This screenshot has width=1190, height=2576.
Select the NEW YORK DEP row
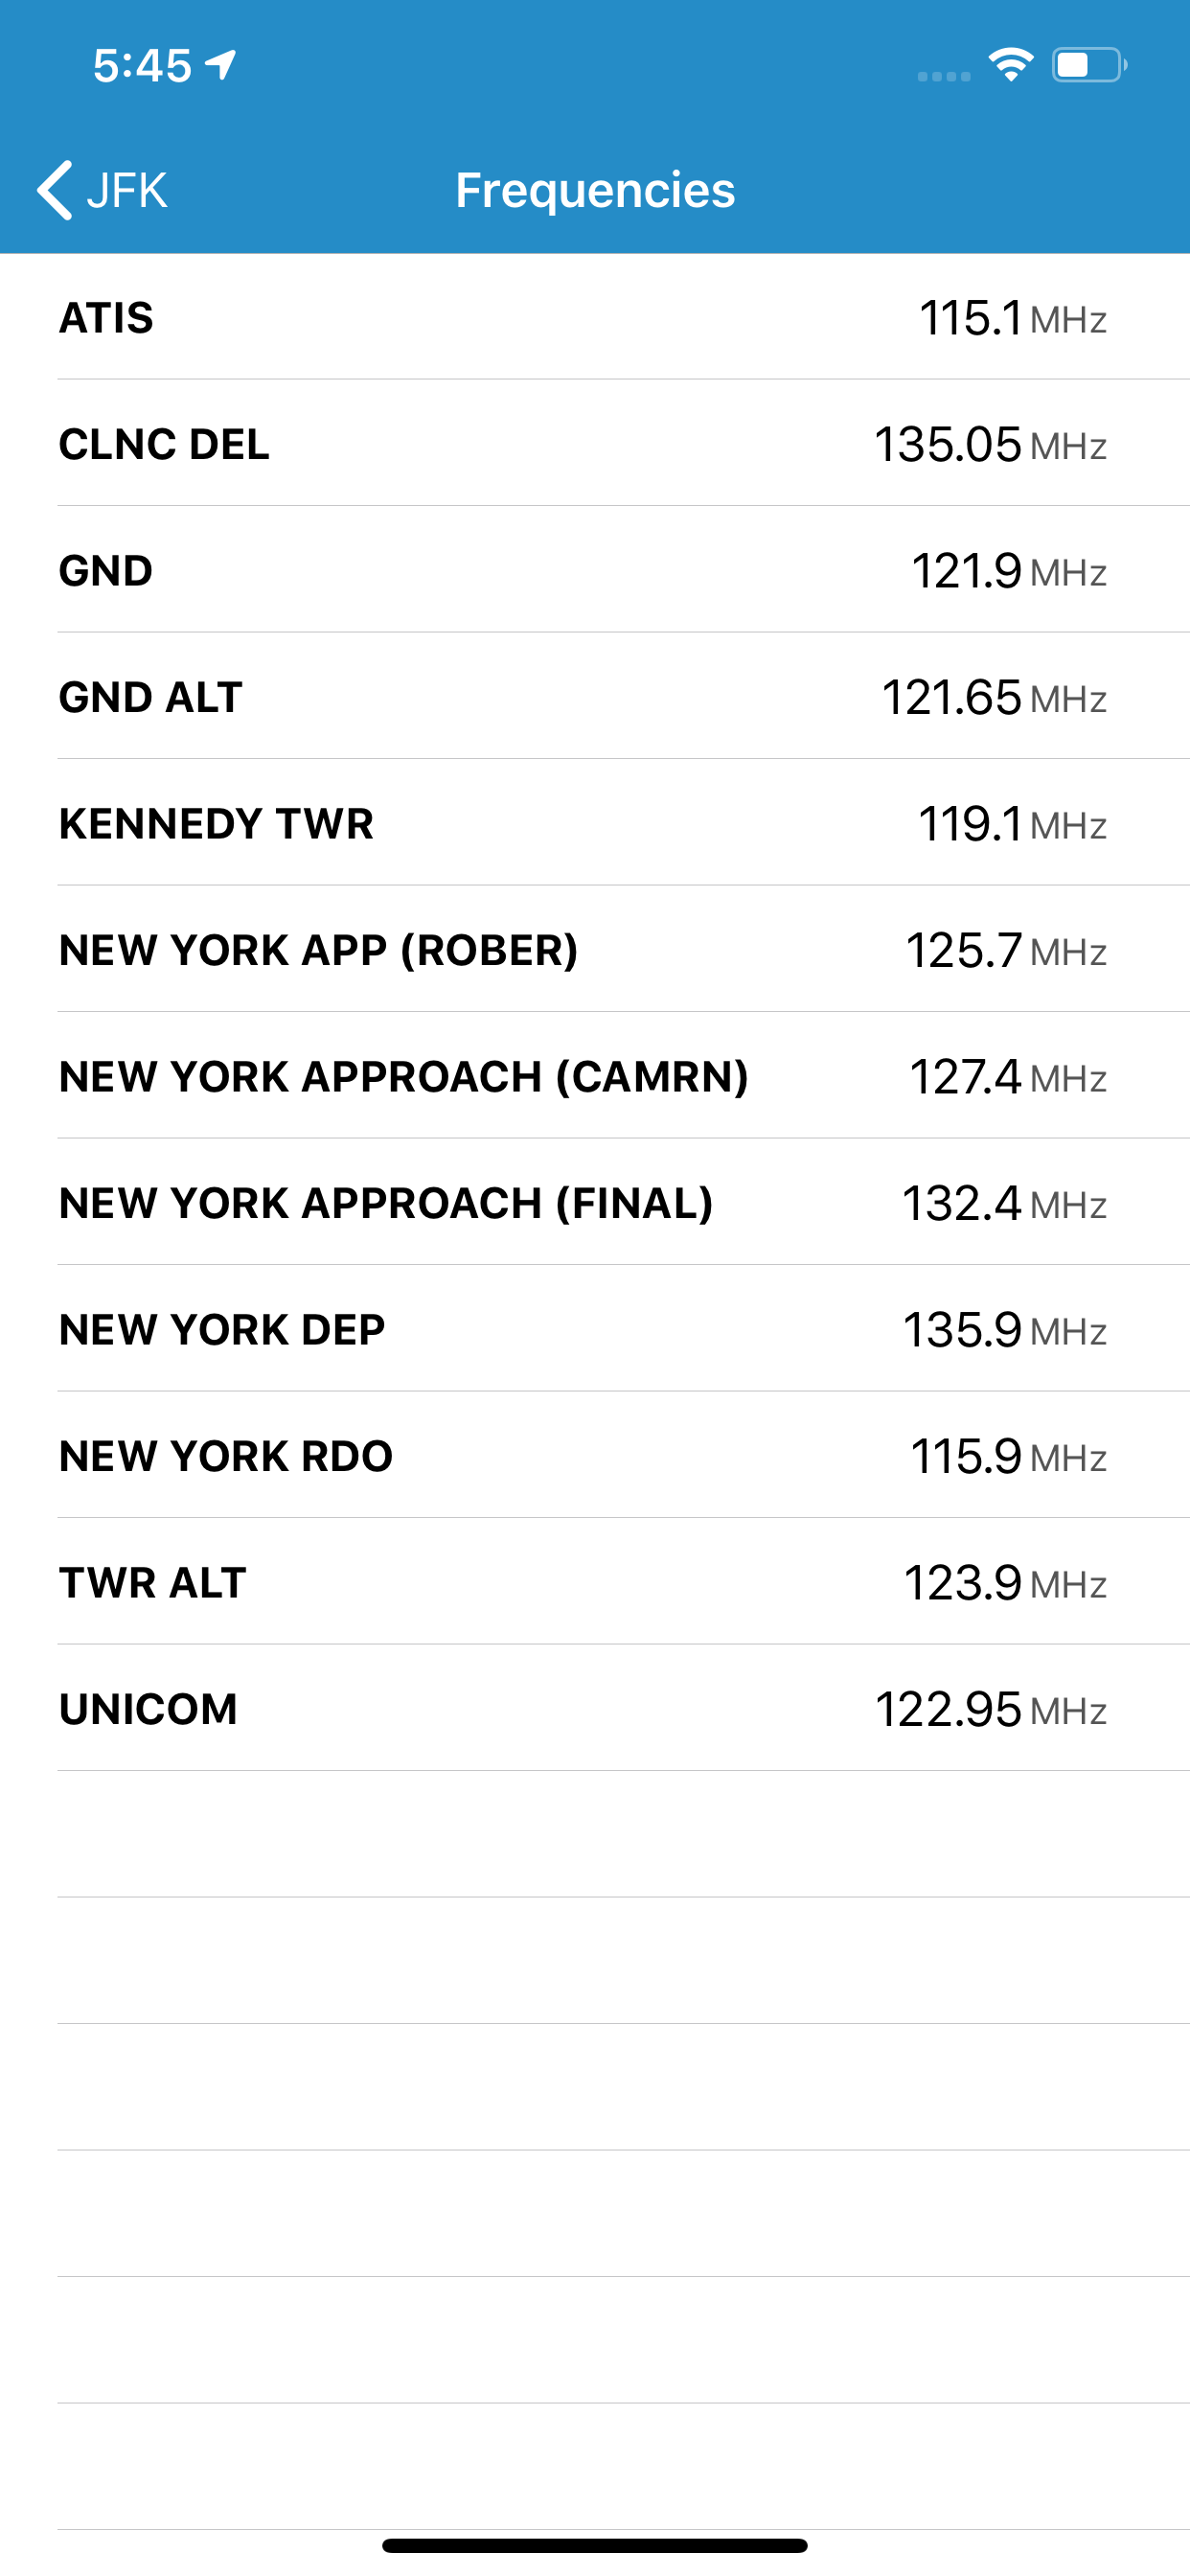pyautogui.click(x=595, y=1329)
